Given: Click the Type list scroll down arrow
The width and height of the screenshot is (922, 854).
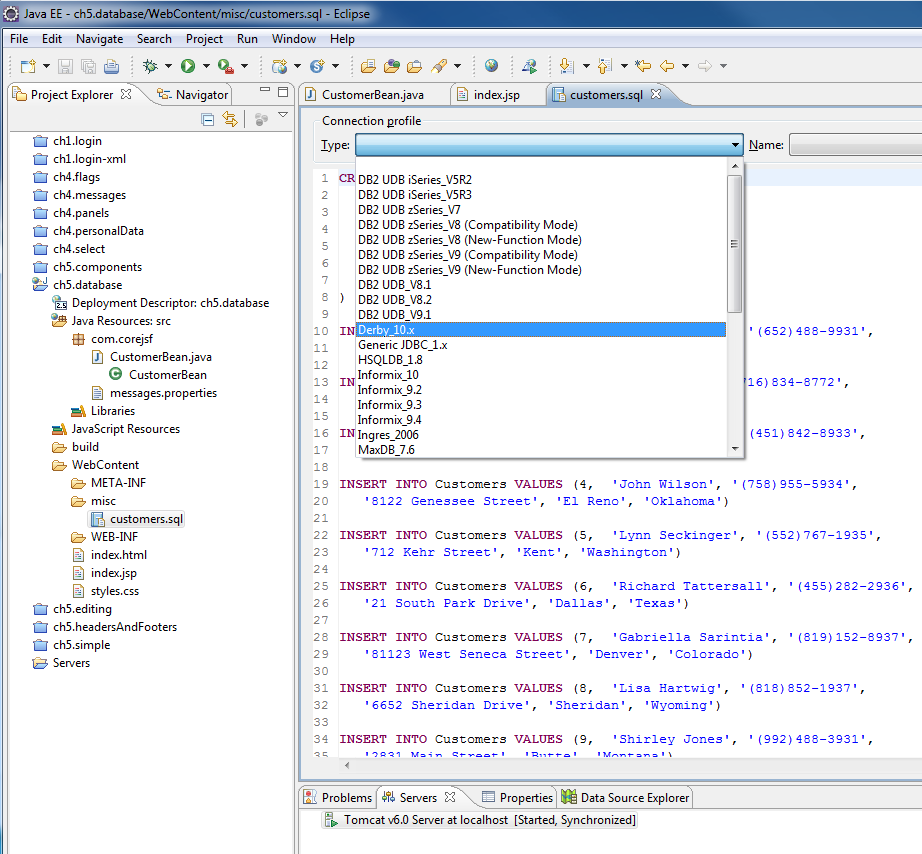Looking at the screenshot, I should coord(734,449).
